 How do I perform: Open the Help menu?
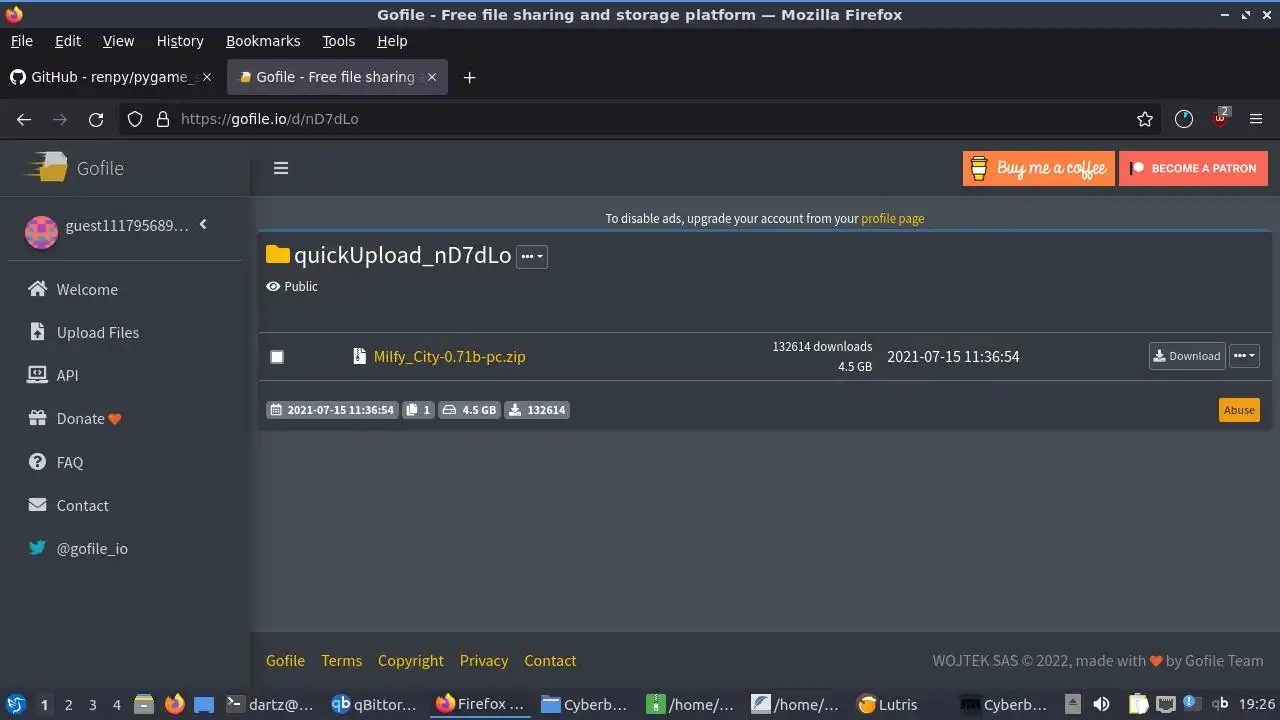tap(392, 41)
